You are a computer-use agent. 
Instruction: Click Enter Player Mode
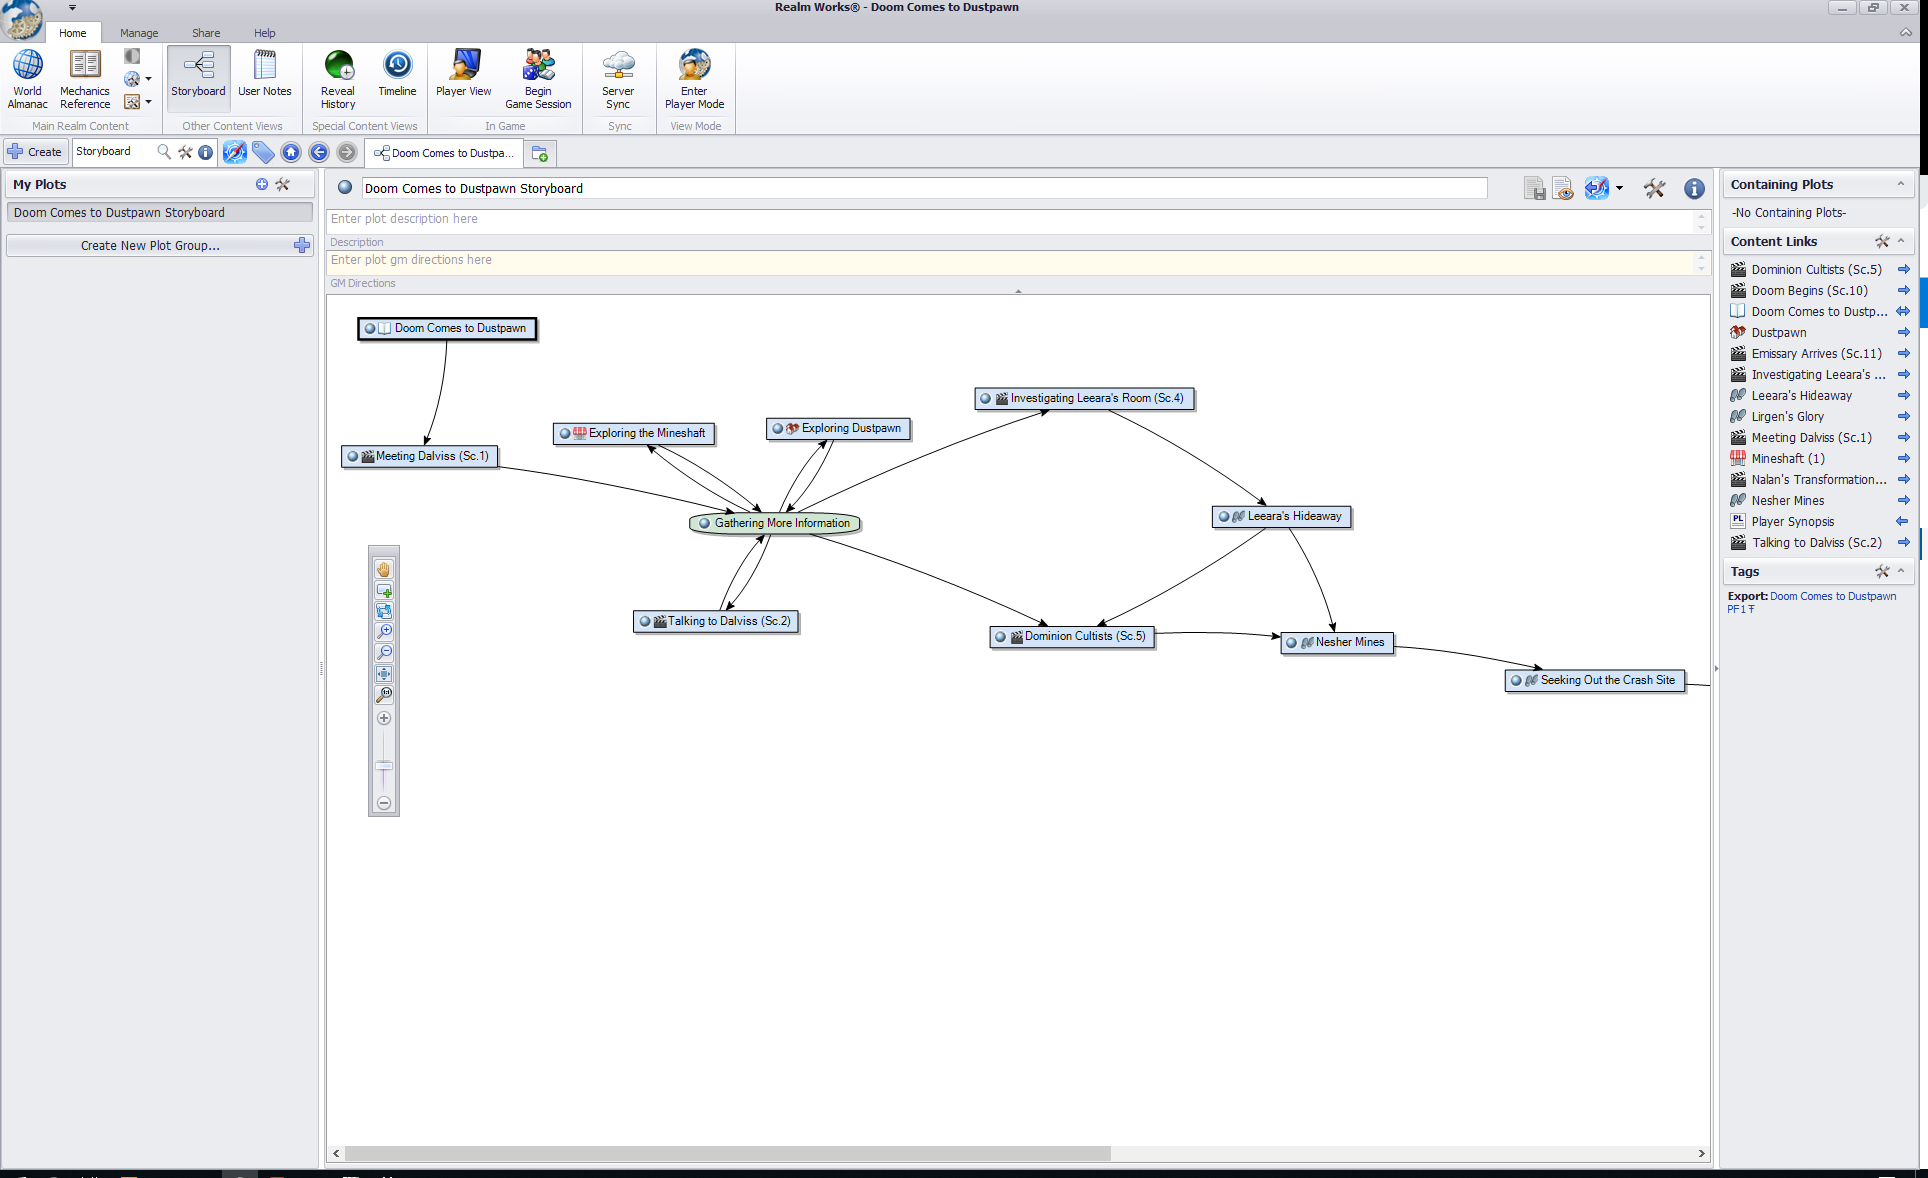tap(694, 79)
